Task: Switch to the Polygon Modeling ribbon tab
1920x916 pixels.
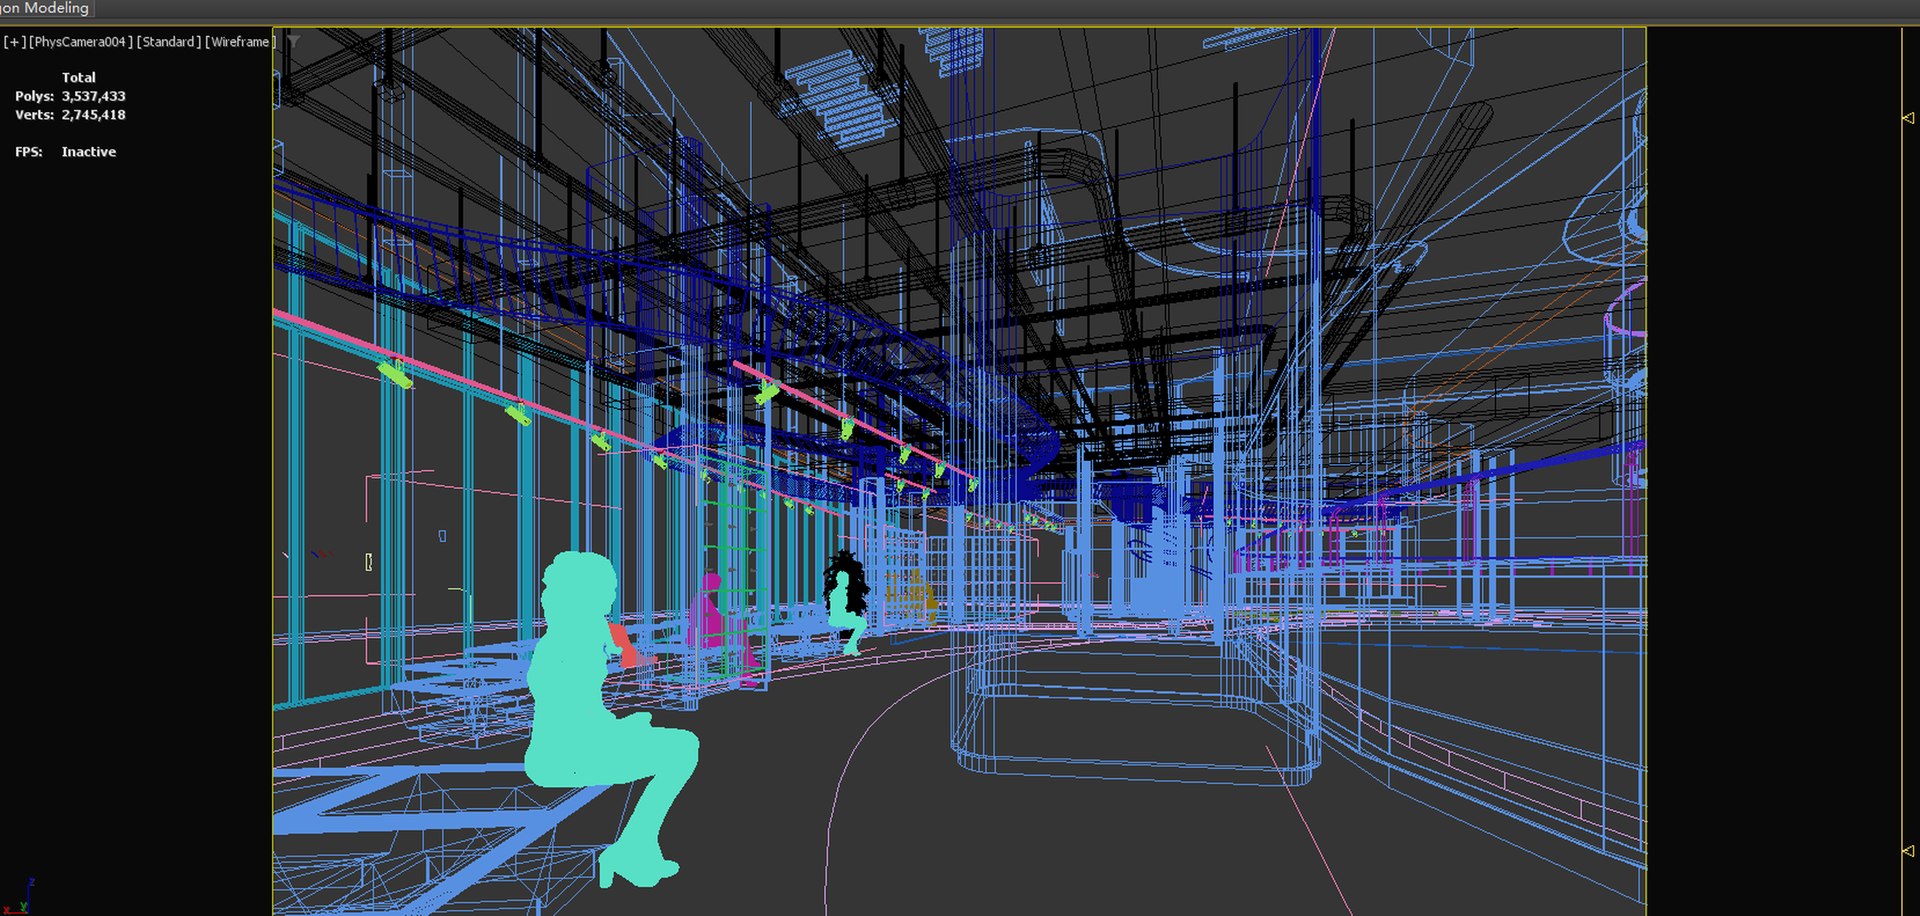Action: 46,8
